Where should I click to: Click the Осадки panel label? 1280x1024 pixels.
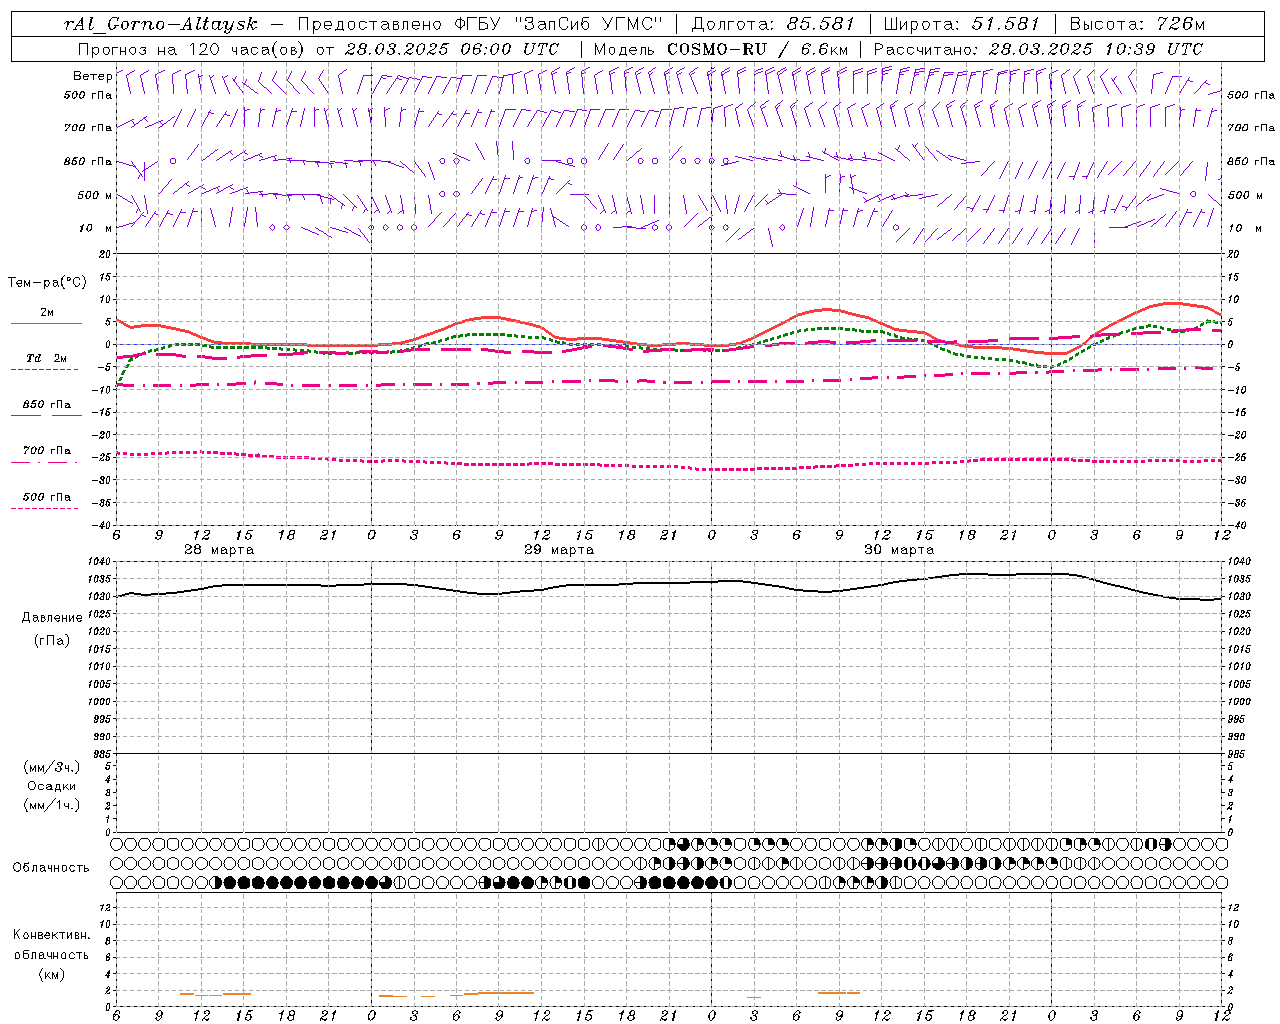click(52, 786)
